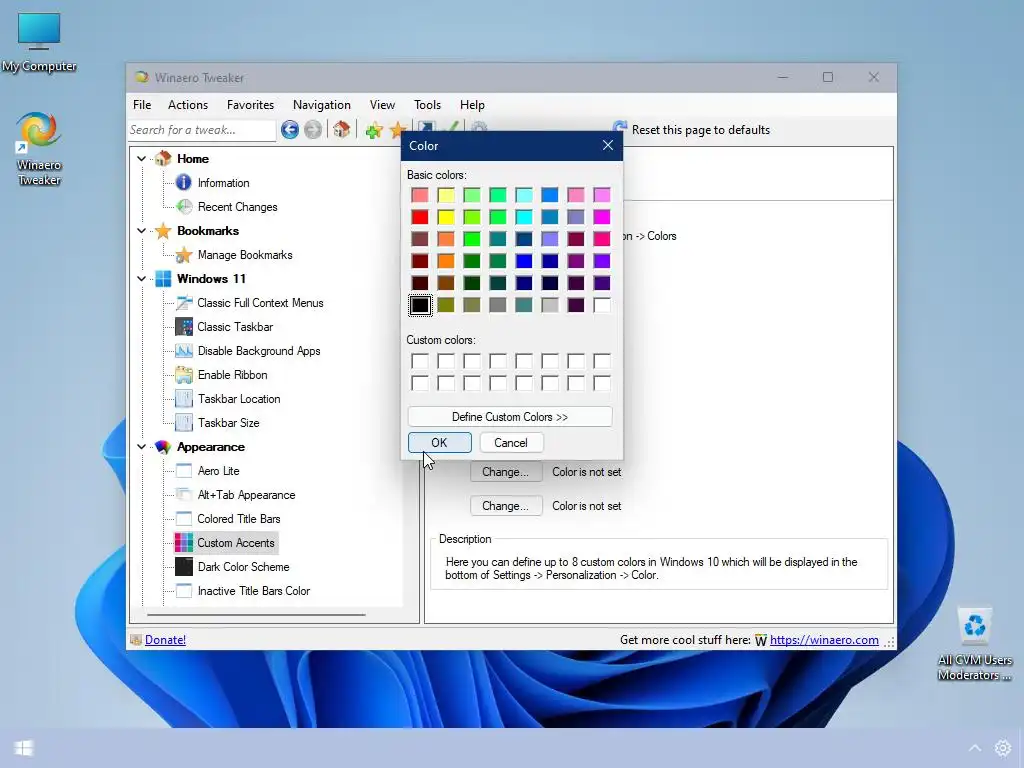
Task: Select the white basic color swatch
Action: pos(602,305)
